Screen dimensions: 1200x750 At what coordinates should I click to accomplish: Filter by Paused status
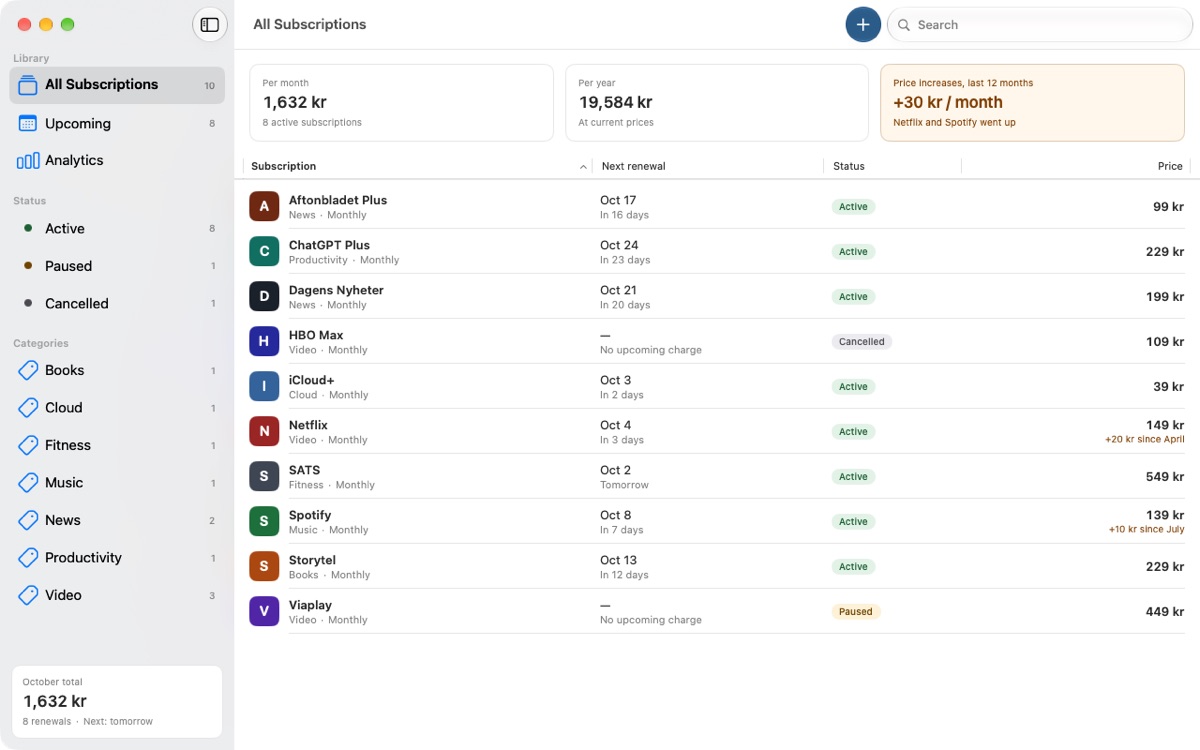point(117,266)
